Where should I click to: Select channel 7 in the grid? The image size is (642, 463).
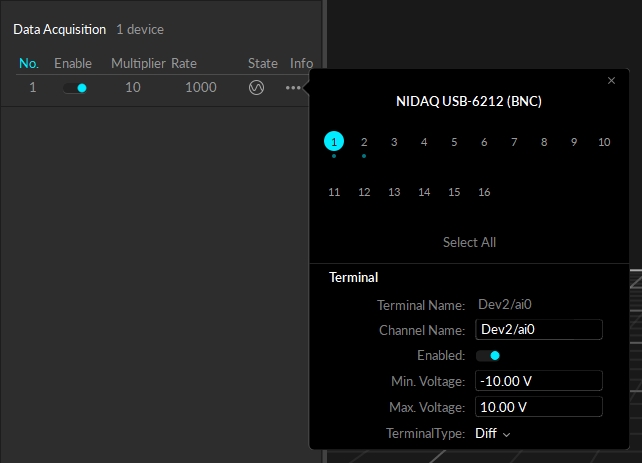[514, 142]
